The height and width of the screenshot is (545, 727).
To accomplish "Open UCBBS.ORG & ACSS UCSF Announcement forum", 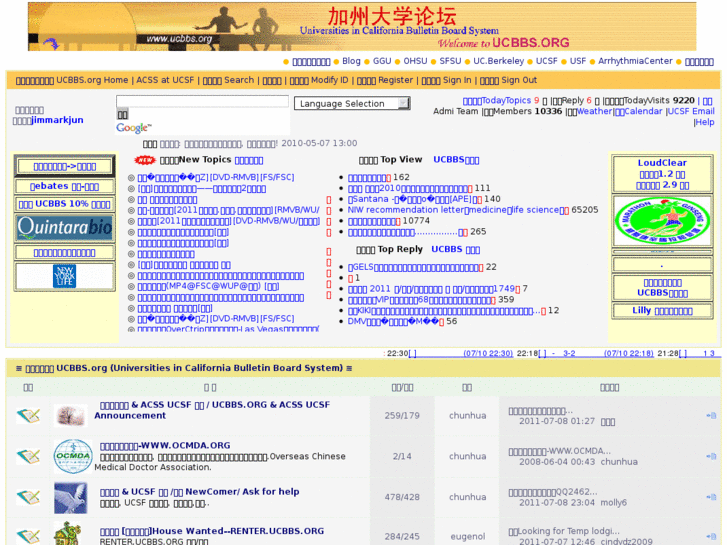I will 212,410.
